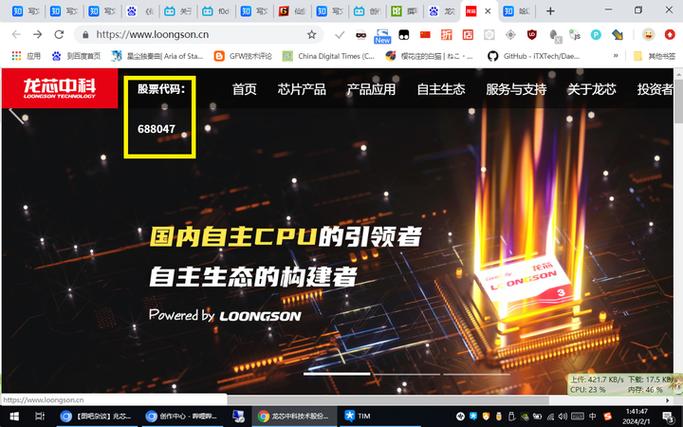Open the Windows Start menu
Screen dimensions: 683x427
click(x=14, y=417)
